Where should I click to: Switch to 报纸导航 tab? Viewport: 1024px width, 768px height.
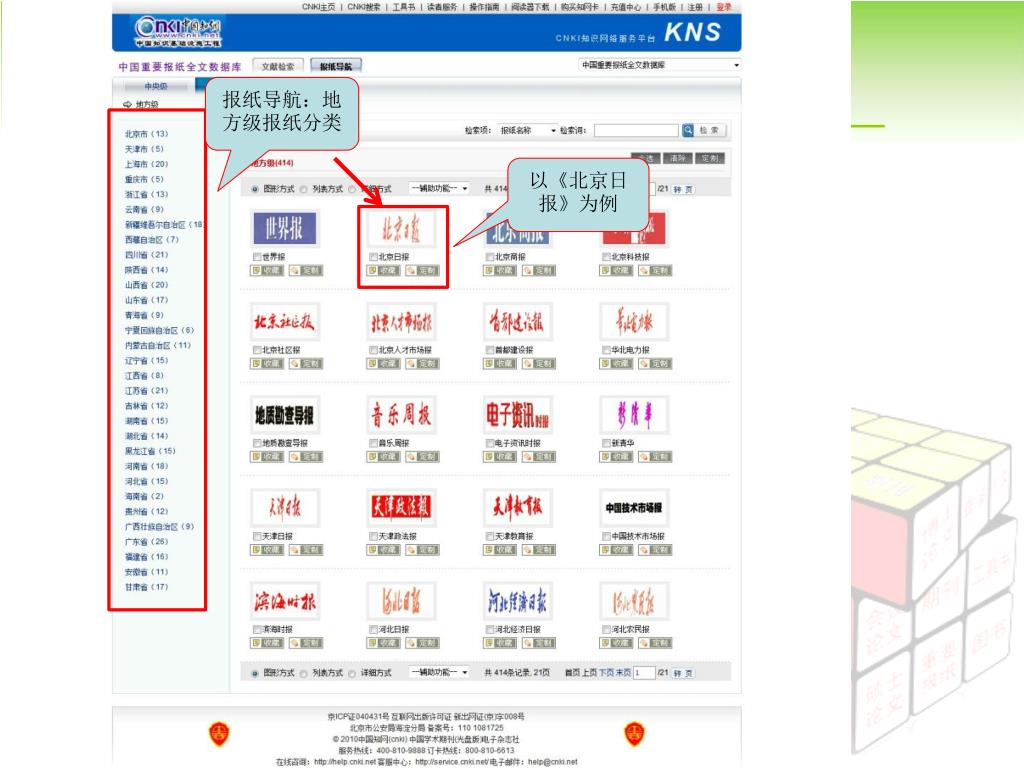(336, 66)
